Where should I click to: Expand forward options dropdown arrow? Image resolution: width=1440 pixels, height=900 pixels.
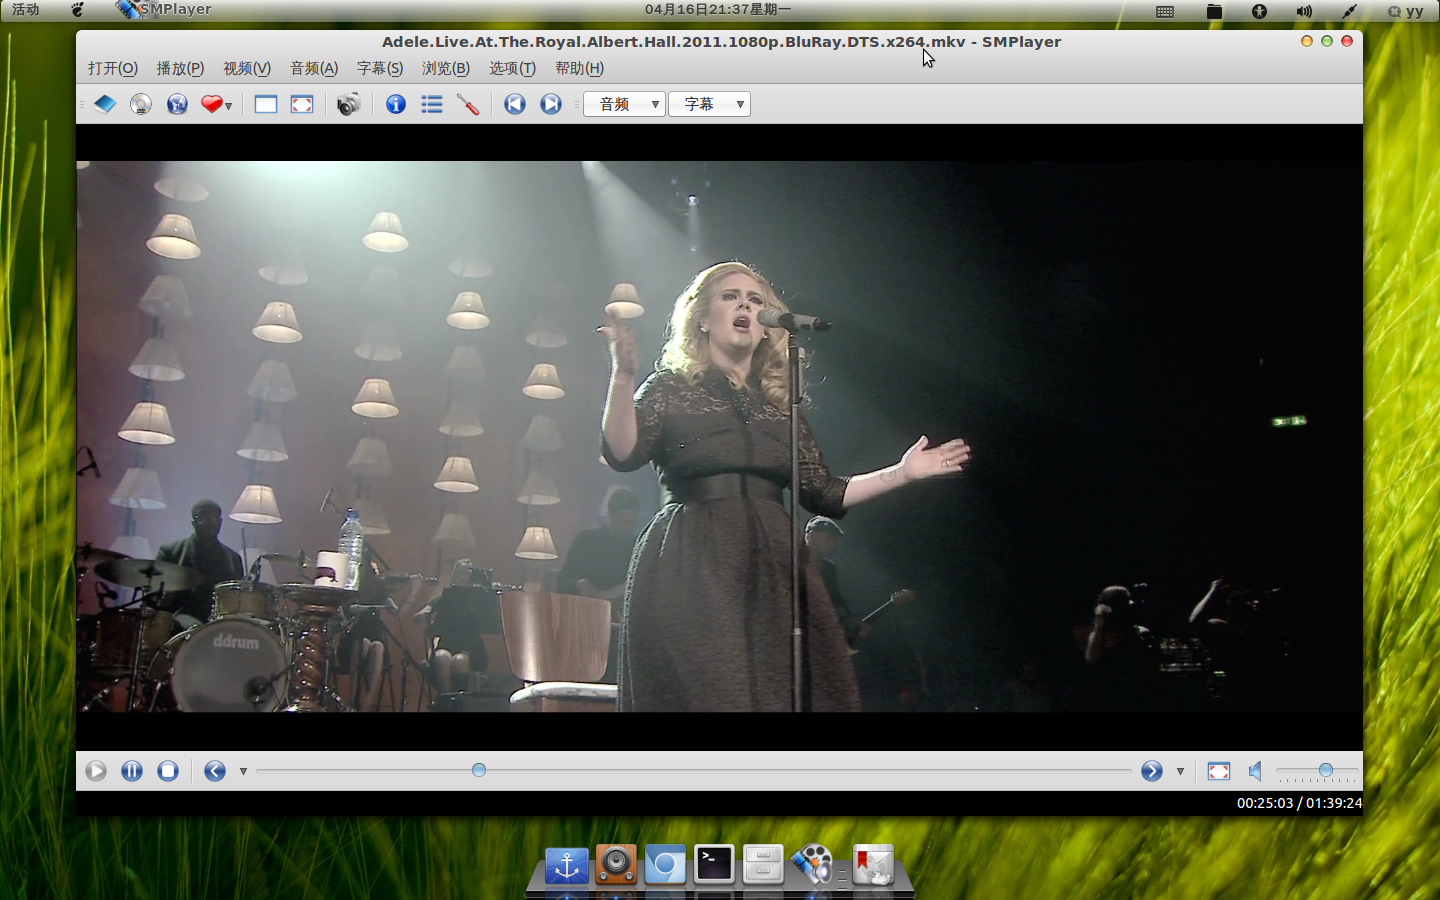pyautogui.click(x=1180, y=771)
